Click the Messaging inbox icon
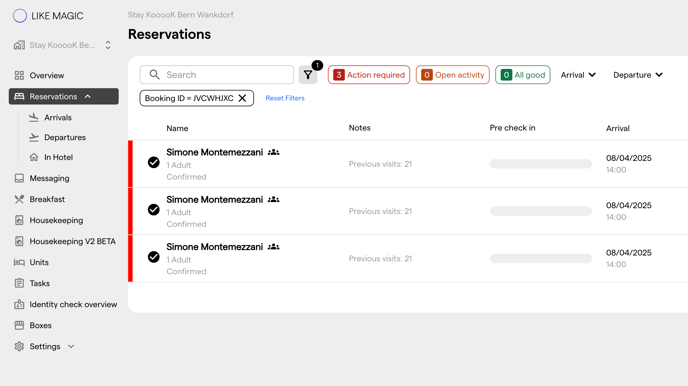This screenshot has height=386, width=688. (19, 178)
